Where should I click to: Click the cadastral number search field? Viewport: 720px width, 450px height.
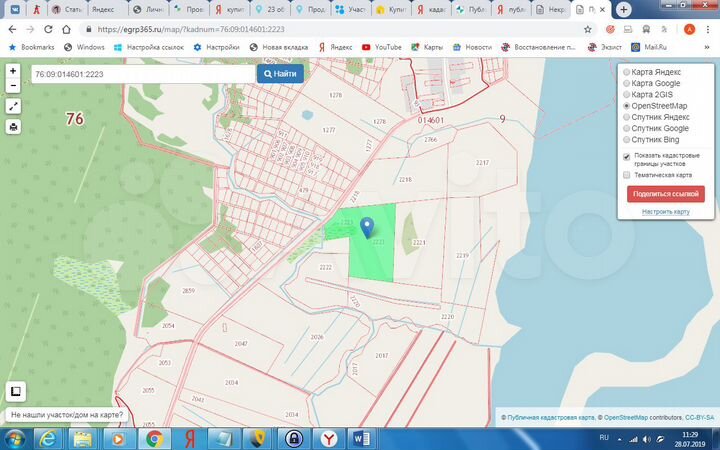point(142,74)
